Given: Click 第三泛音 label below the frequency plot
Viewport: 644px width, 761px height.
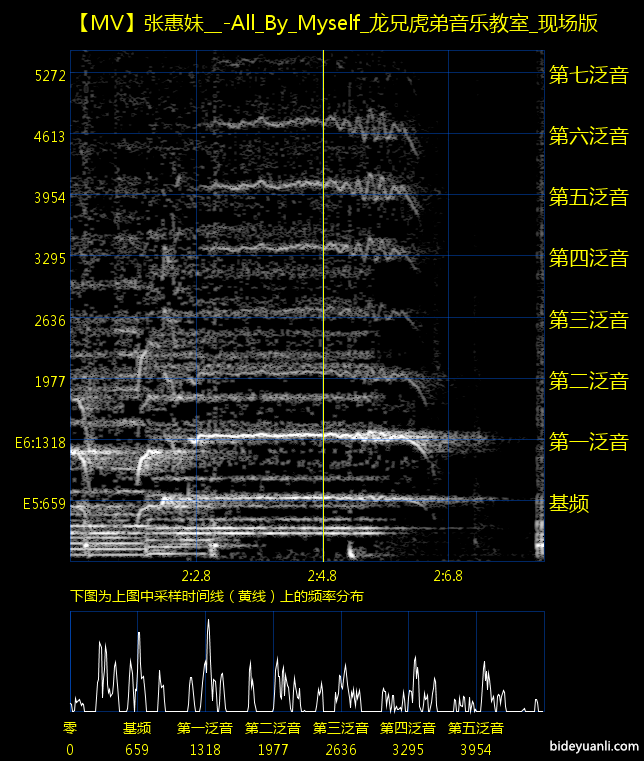Looking at the screenshot, I should 341,728.
